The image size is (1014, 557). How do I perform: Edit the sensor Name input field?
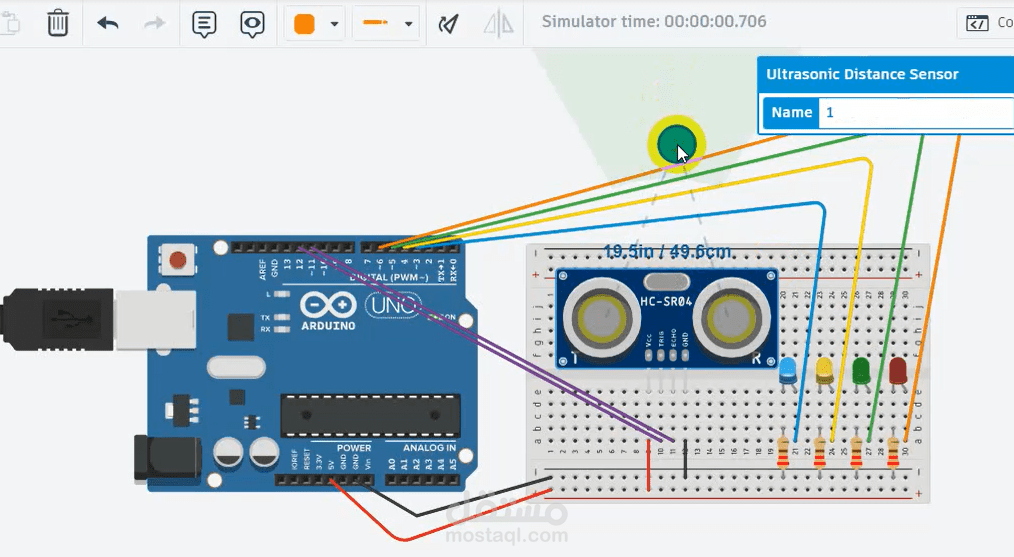pos(916,113)
